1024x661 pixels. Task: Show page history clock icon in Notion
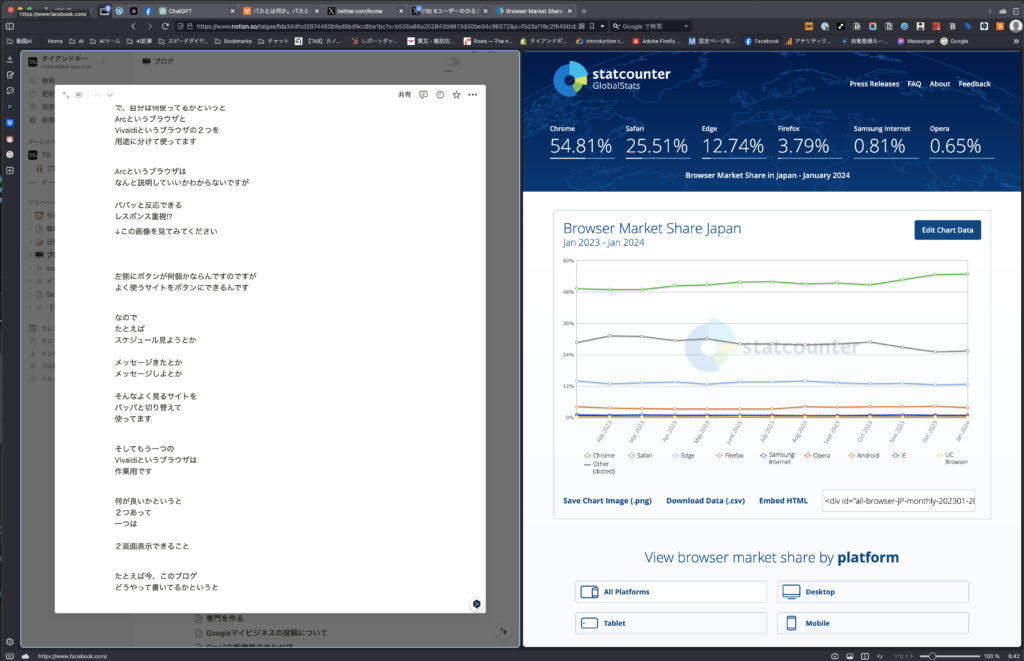coord(440,95)
